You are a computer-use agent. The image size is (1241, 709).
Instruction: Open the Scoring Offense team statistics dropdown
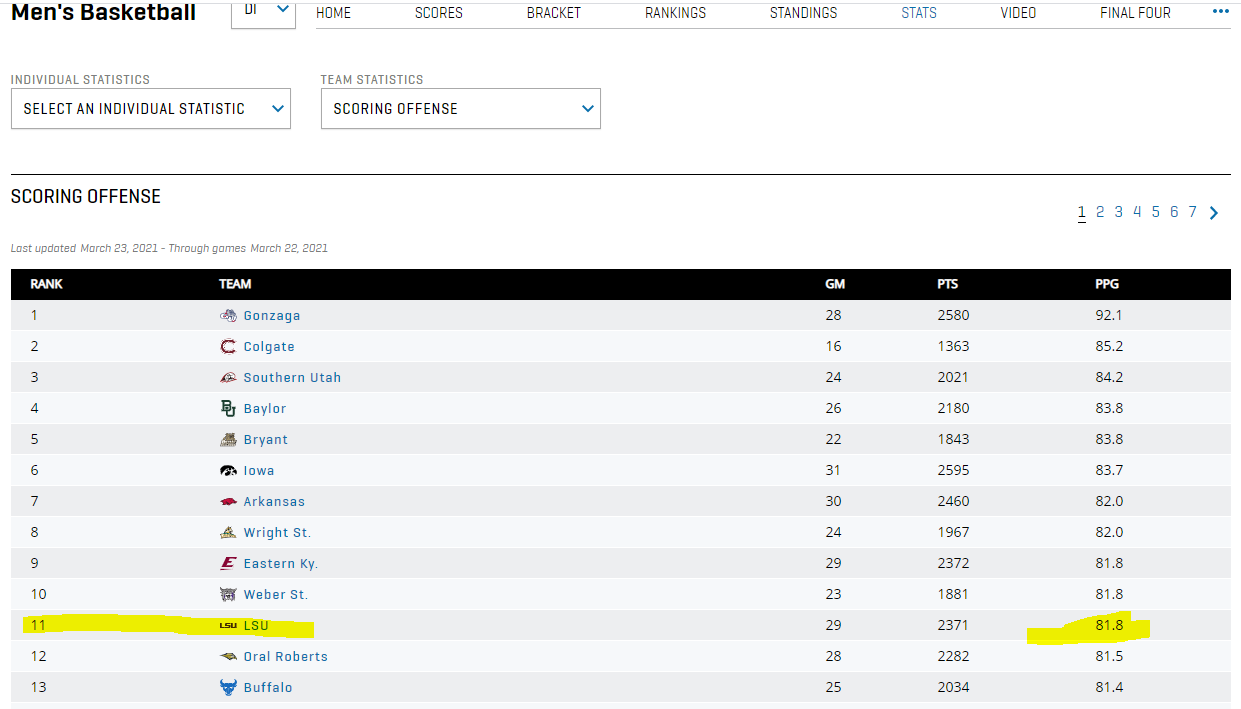(461, 109)
